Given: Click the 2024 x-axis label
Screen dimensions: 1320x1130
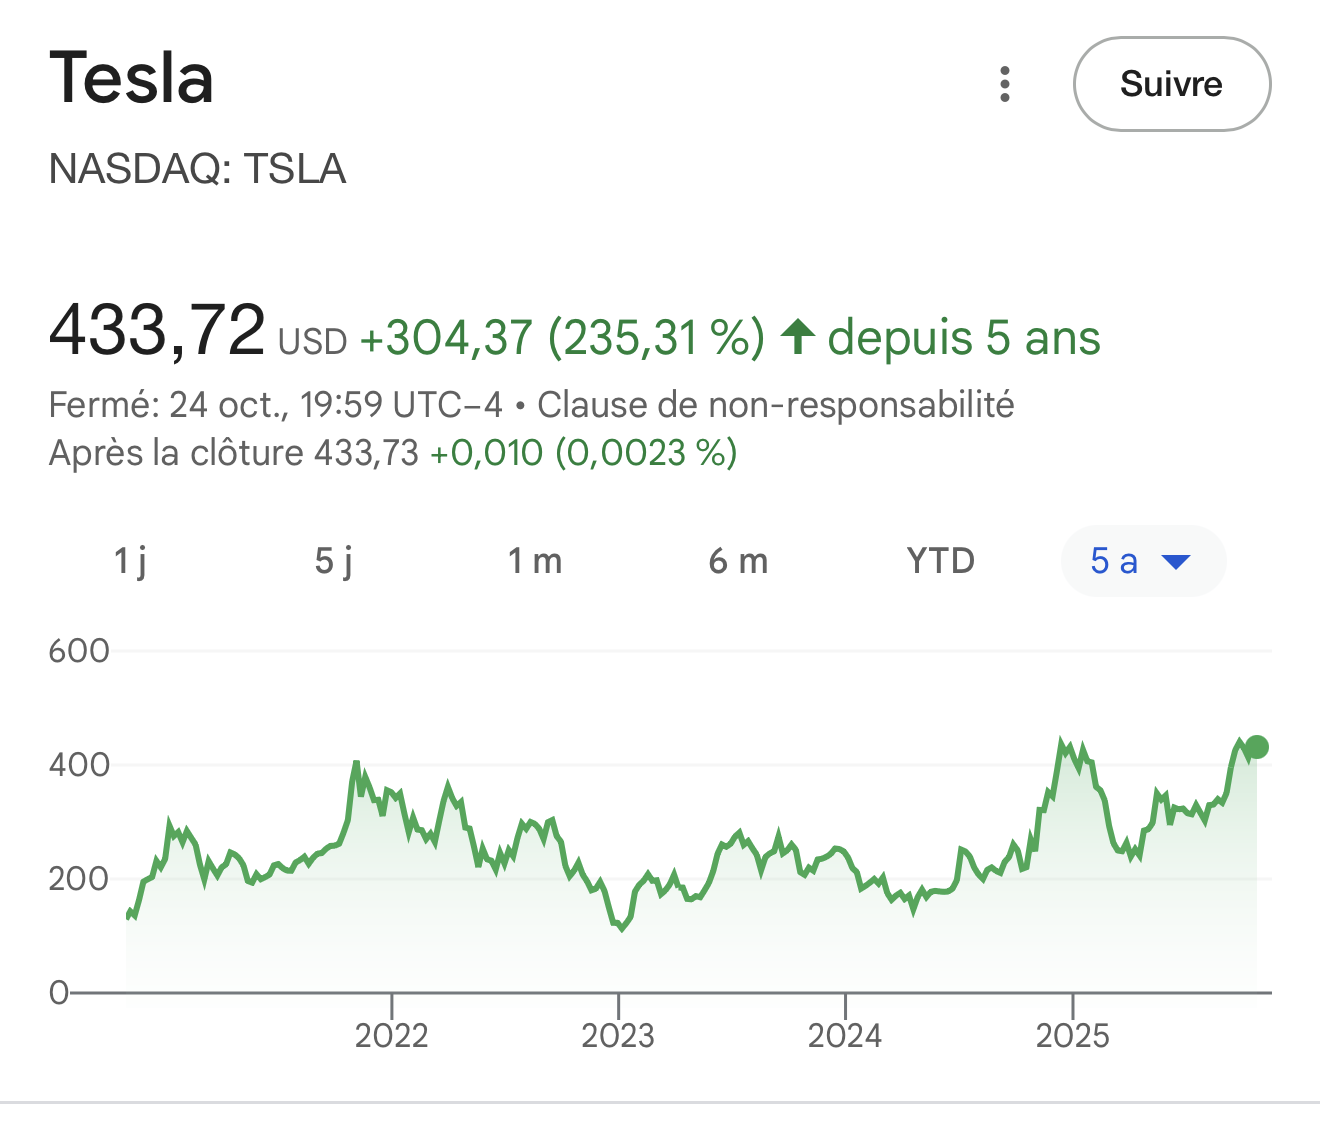Looking at the screenshot, I should tap(845, 1035).
